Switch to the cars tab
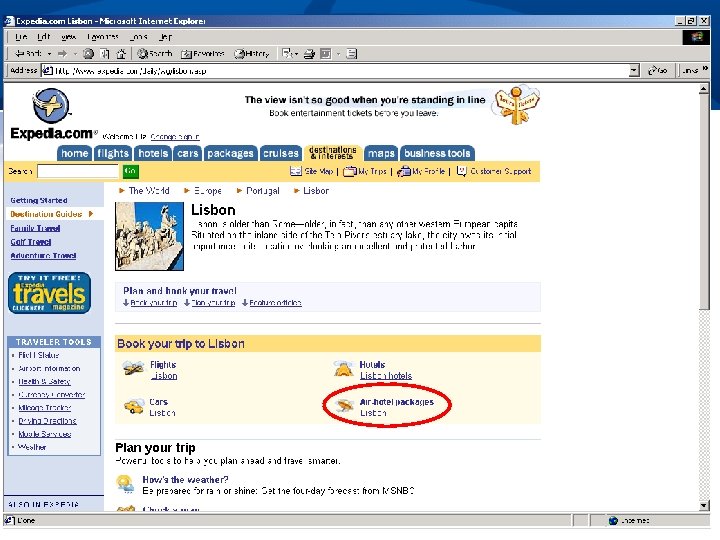 click(187, 153)
